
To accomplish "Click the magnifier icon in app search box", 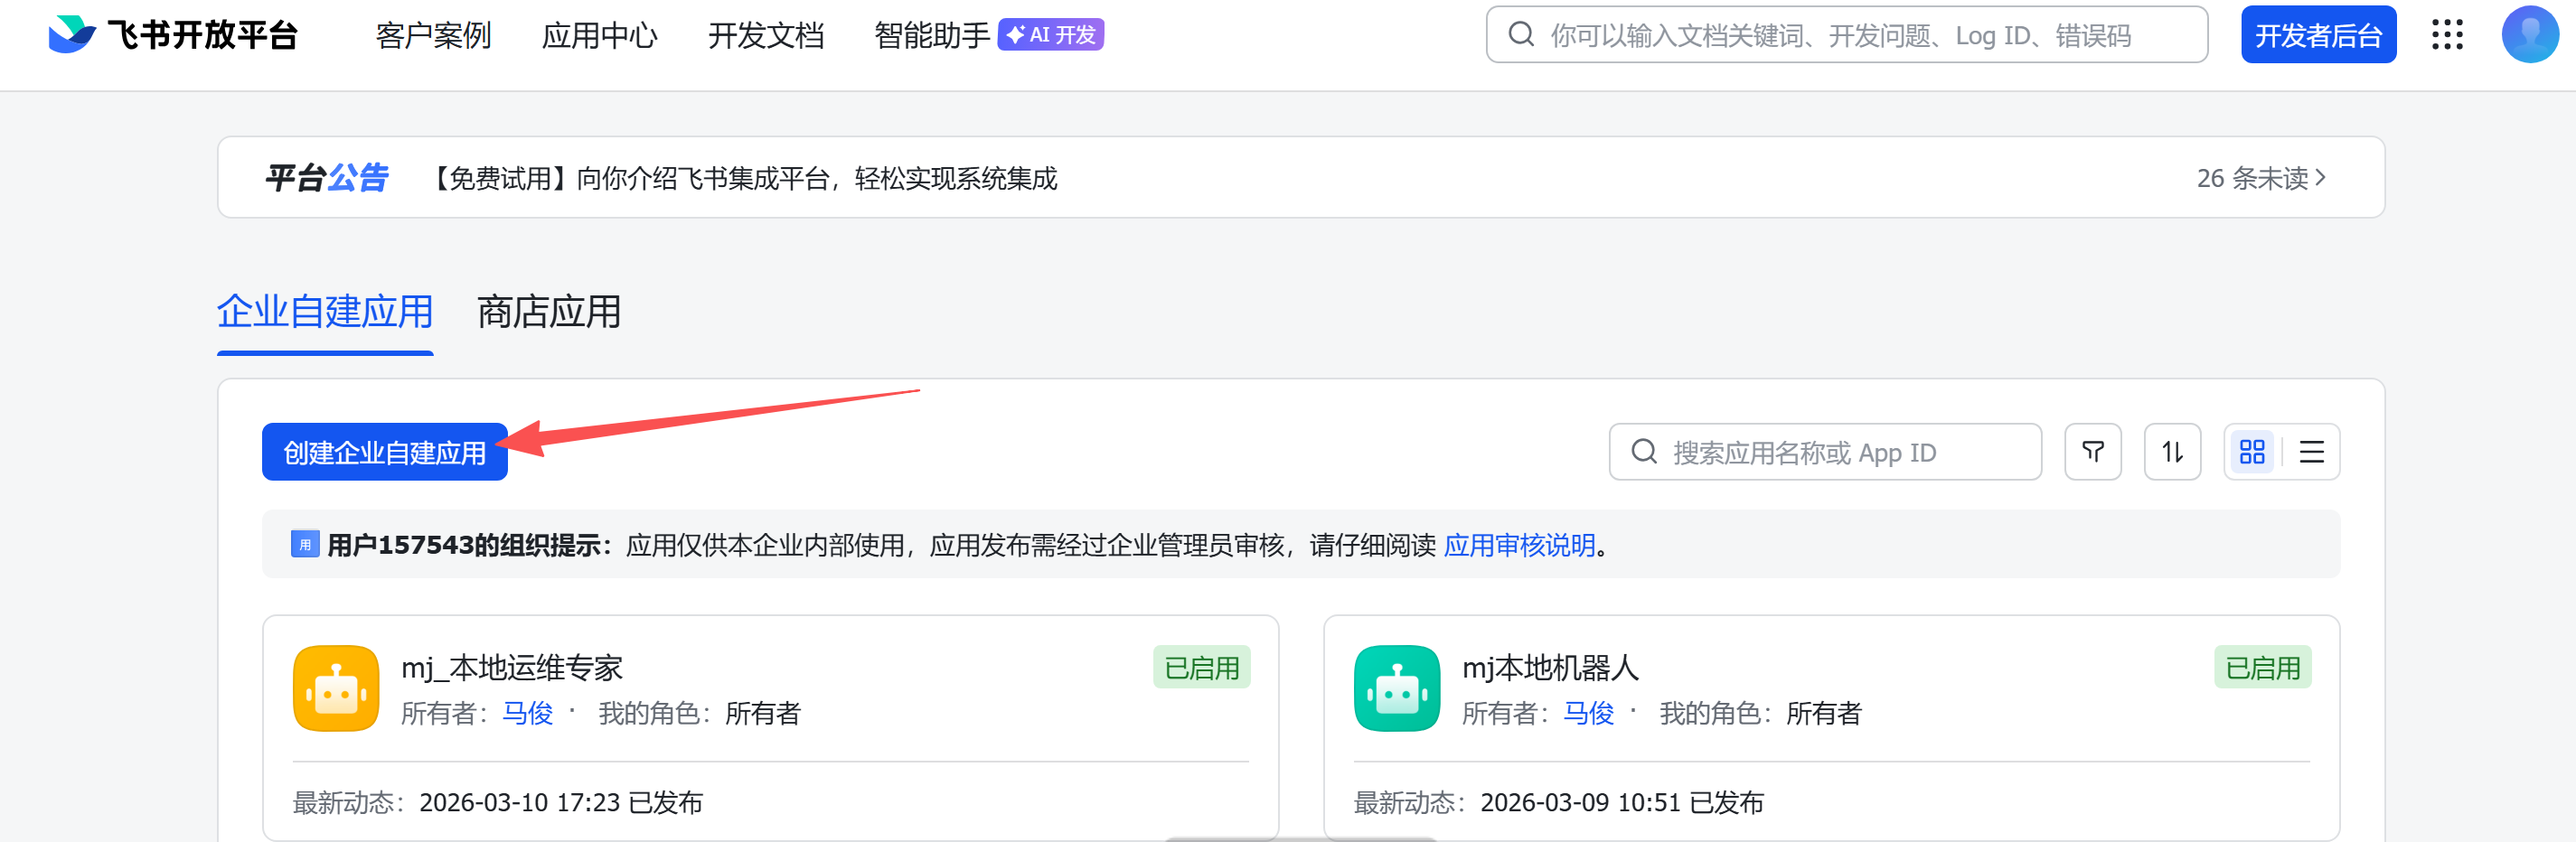I will [1644, 452].
